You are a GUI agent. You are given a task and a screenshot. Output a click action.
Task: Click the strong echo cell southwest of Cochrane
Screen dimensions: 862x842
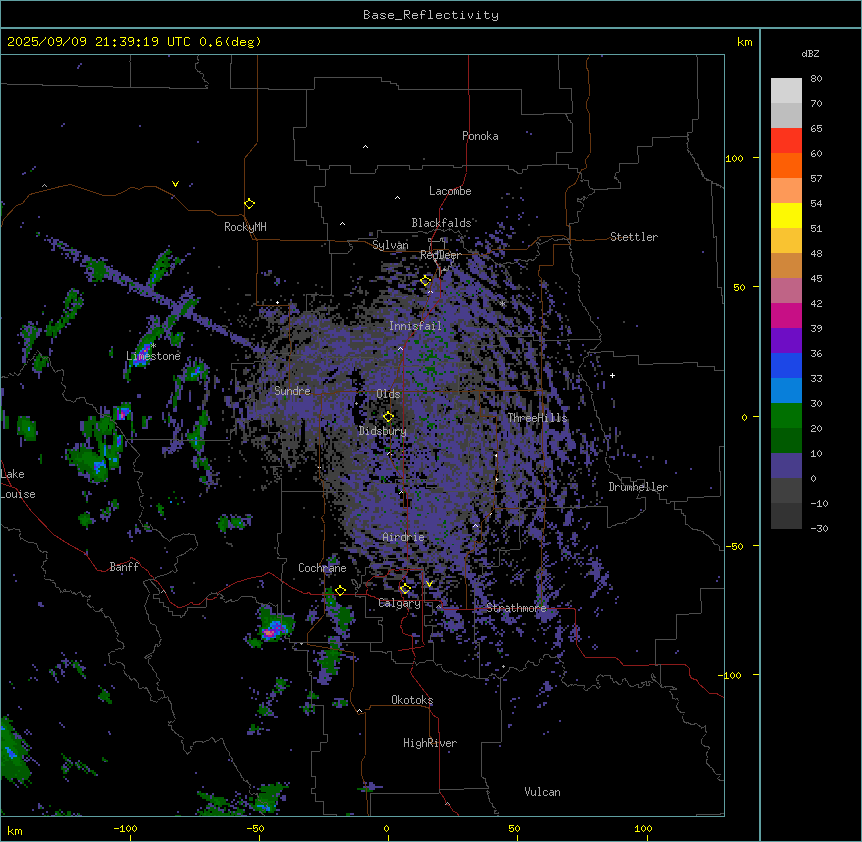tap(273, 627)
